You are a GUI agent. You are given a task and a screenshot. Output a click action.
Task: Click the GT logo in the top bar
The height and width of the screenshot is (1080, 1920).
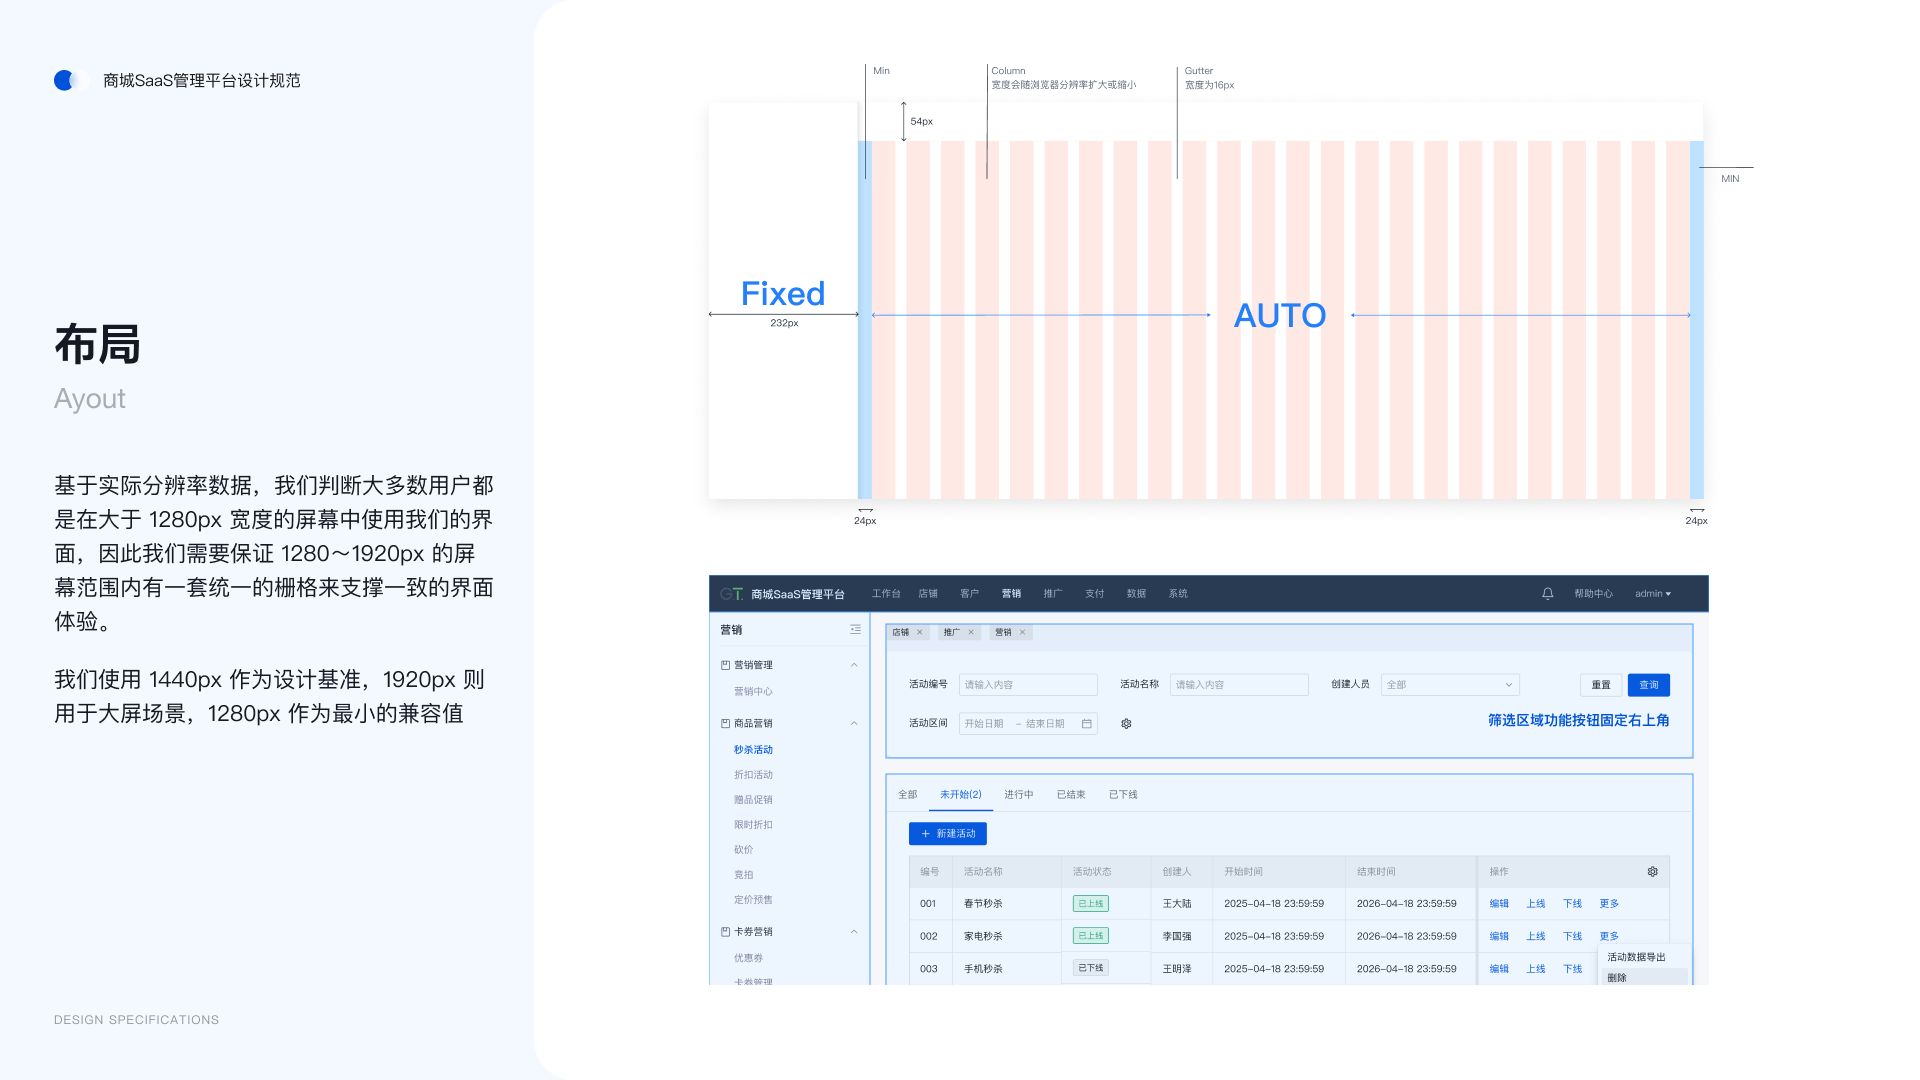pyautogui.click(x=731, y=594)
